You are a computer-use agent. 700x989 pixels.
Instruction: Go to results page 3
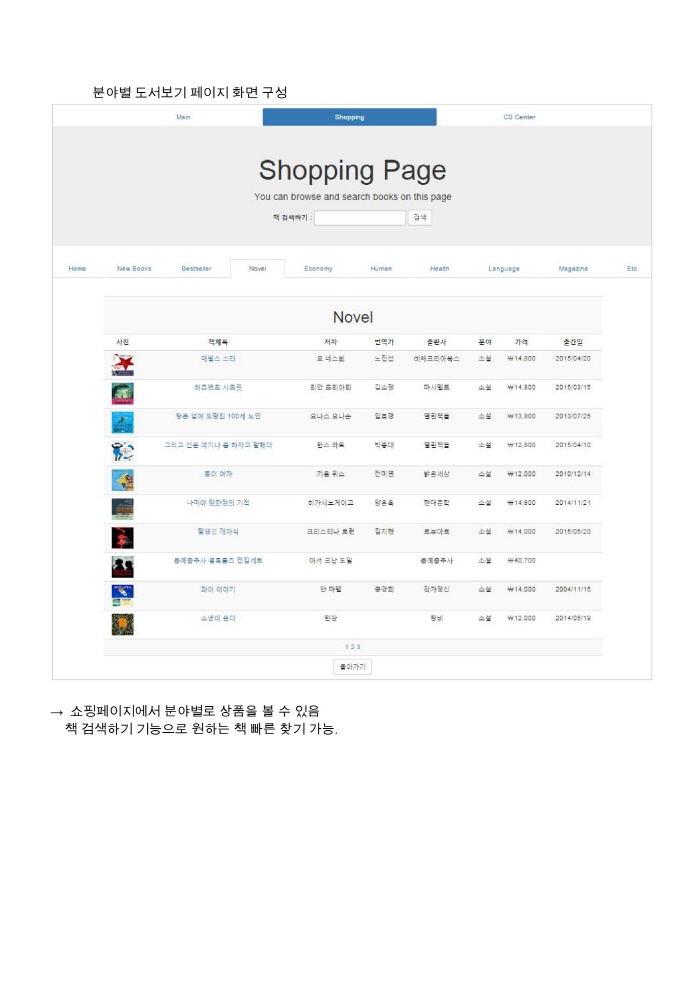358,647
